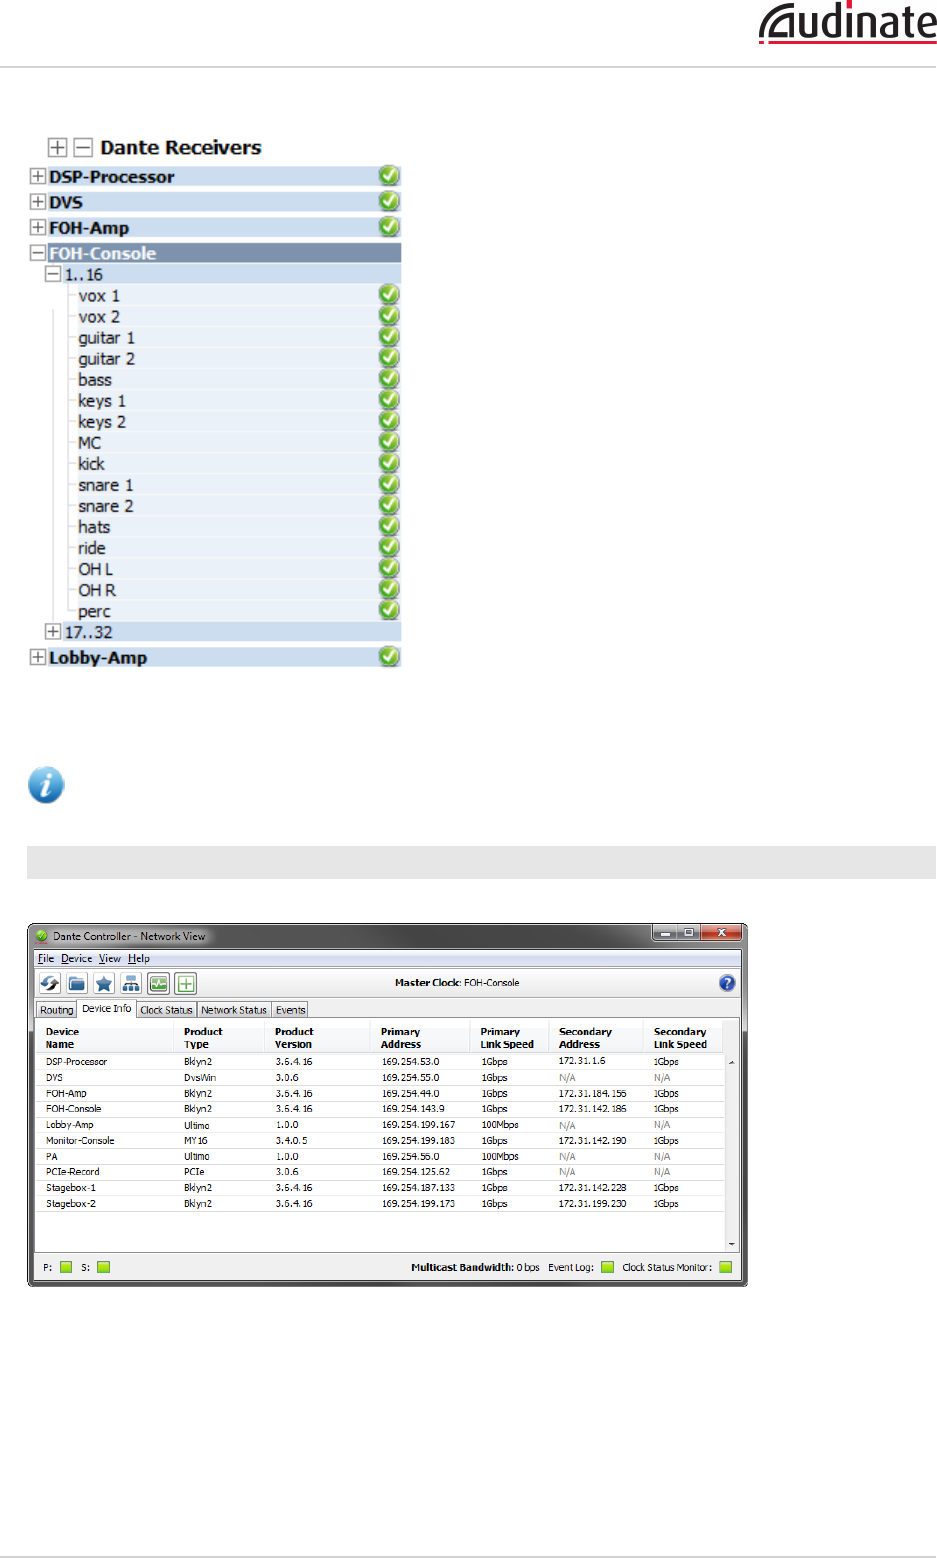Click the Audinate logo
Screen dimensions: 937x1558
pos(847,23)
